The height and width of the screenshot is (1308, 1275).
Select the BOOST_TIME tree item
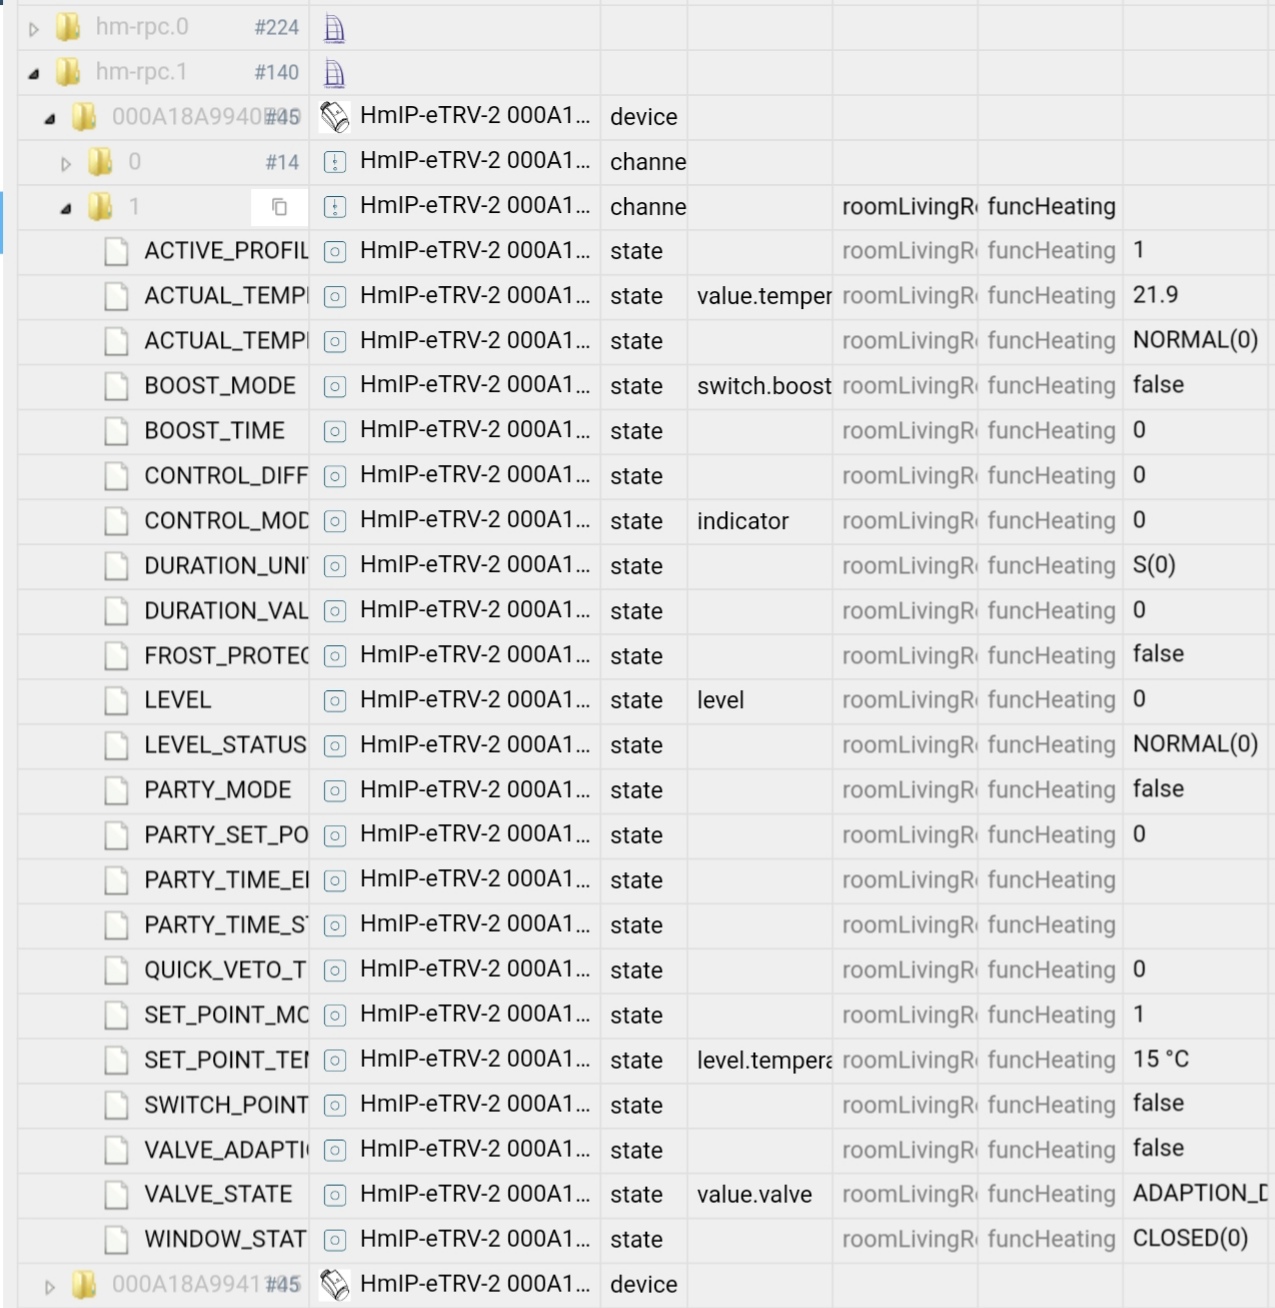point(214,431)
